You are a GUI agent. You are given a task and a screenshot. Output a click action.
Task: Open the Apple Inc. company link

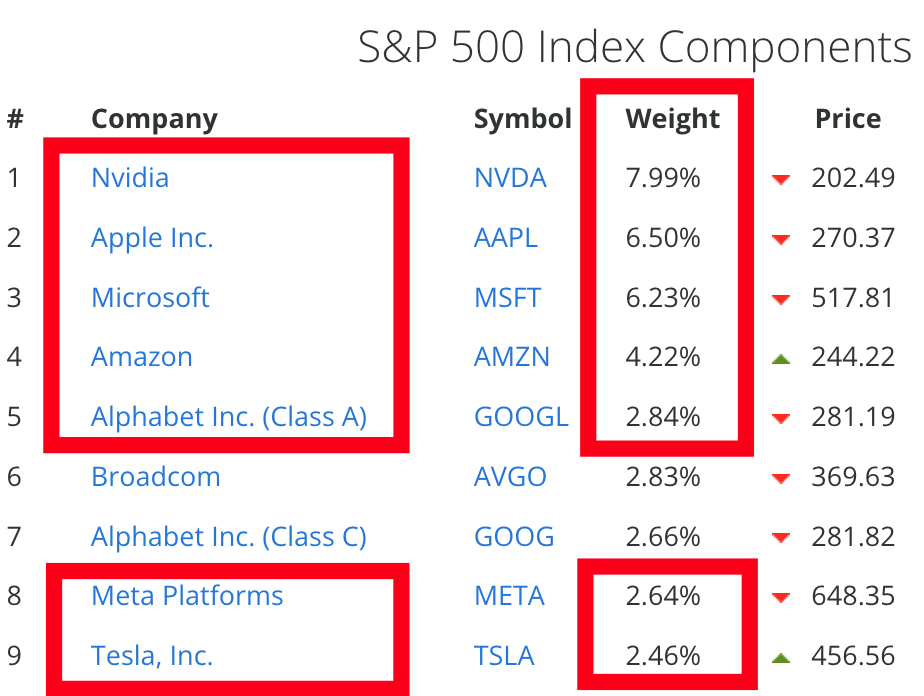coord(152,238)
